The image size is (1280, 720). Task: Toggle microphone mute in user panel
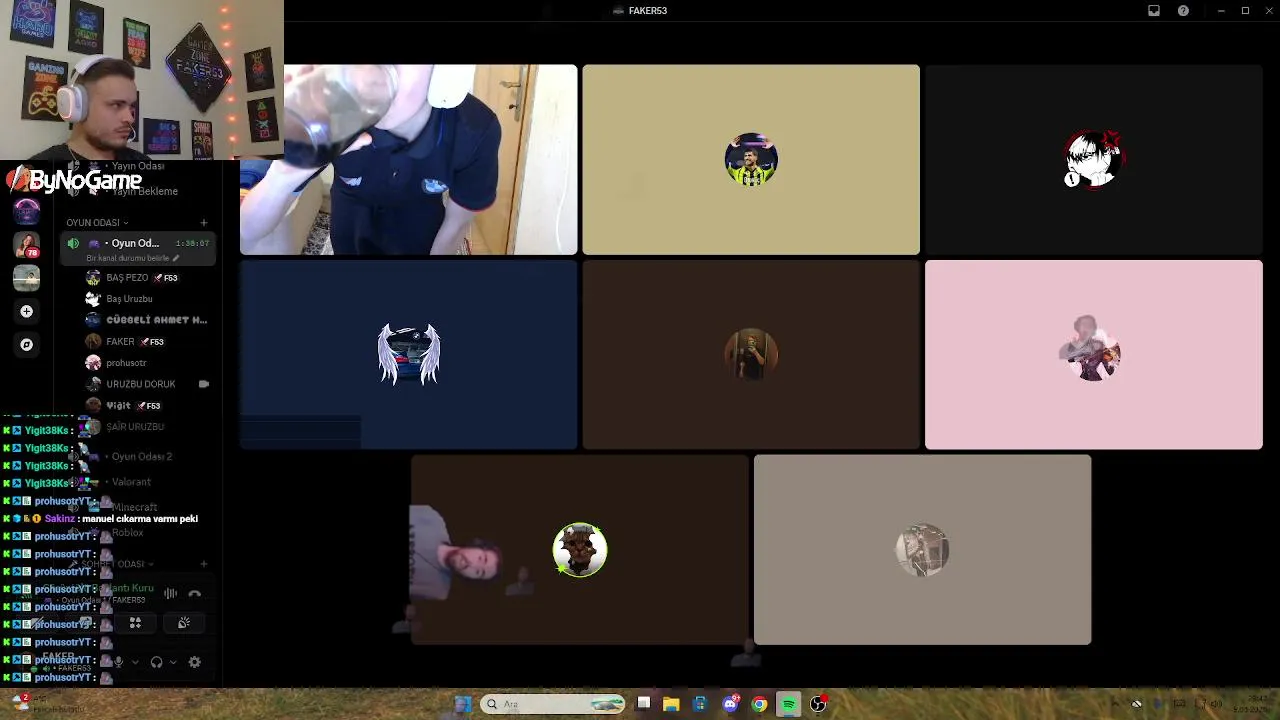(x=119, y=662)
